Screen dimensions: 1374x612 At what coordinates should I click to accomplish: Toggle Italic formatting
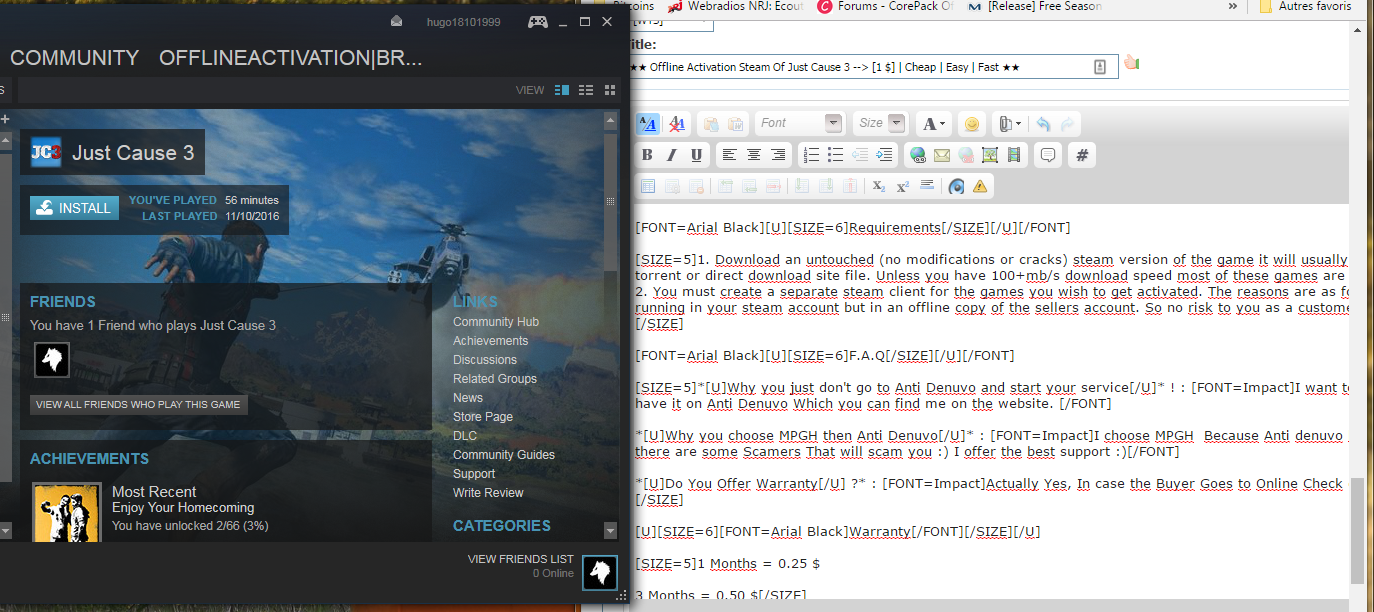[672, 155]
